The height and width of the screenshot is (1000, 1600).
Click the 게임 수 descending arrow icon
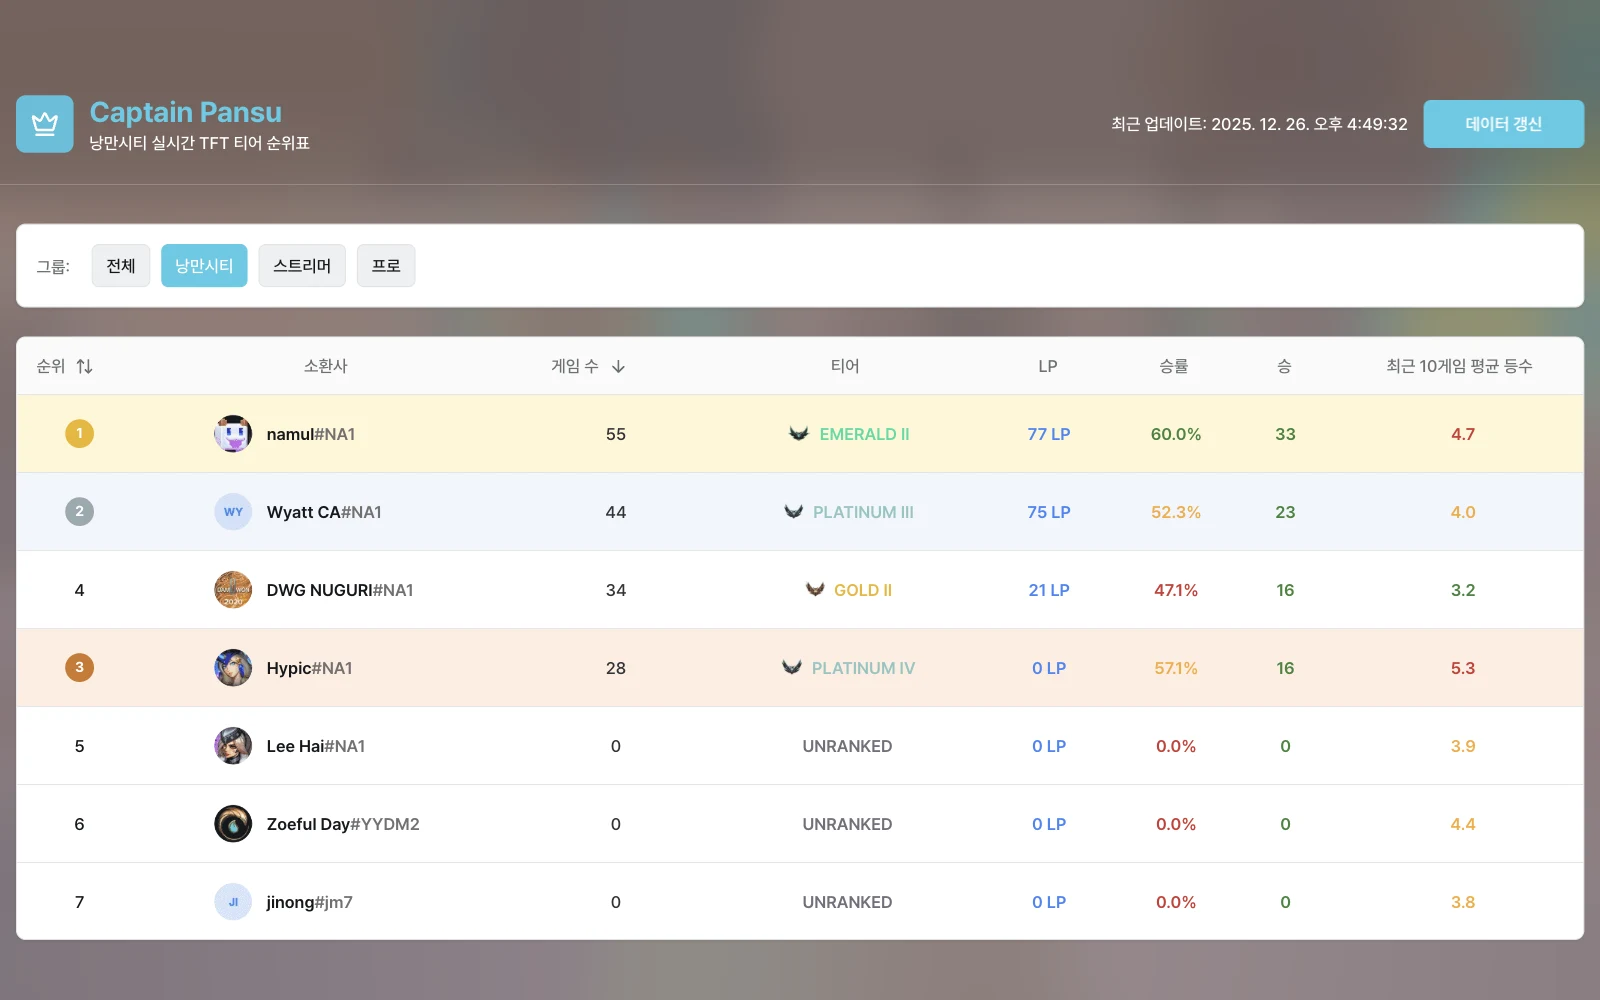618,366
